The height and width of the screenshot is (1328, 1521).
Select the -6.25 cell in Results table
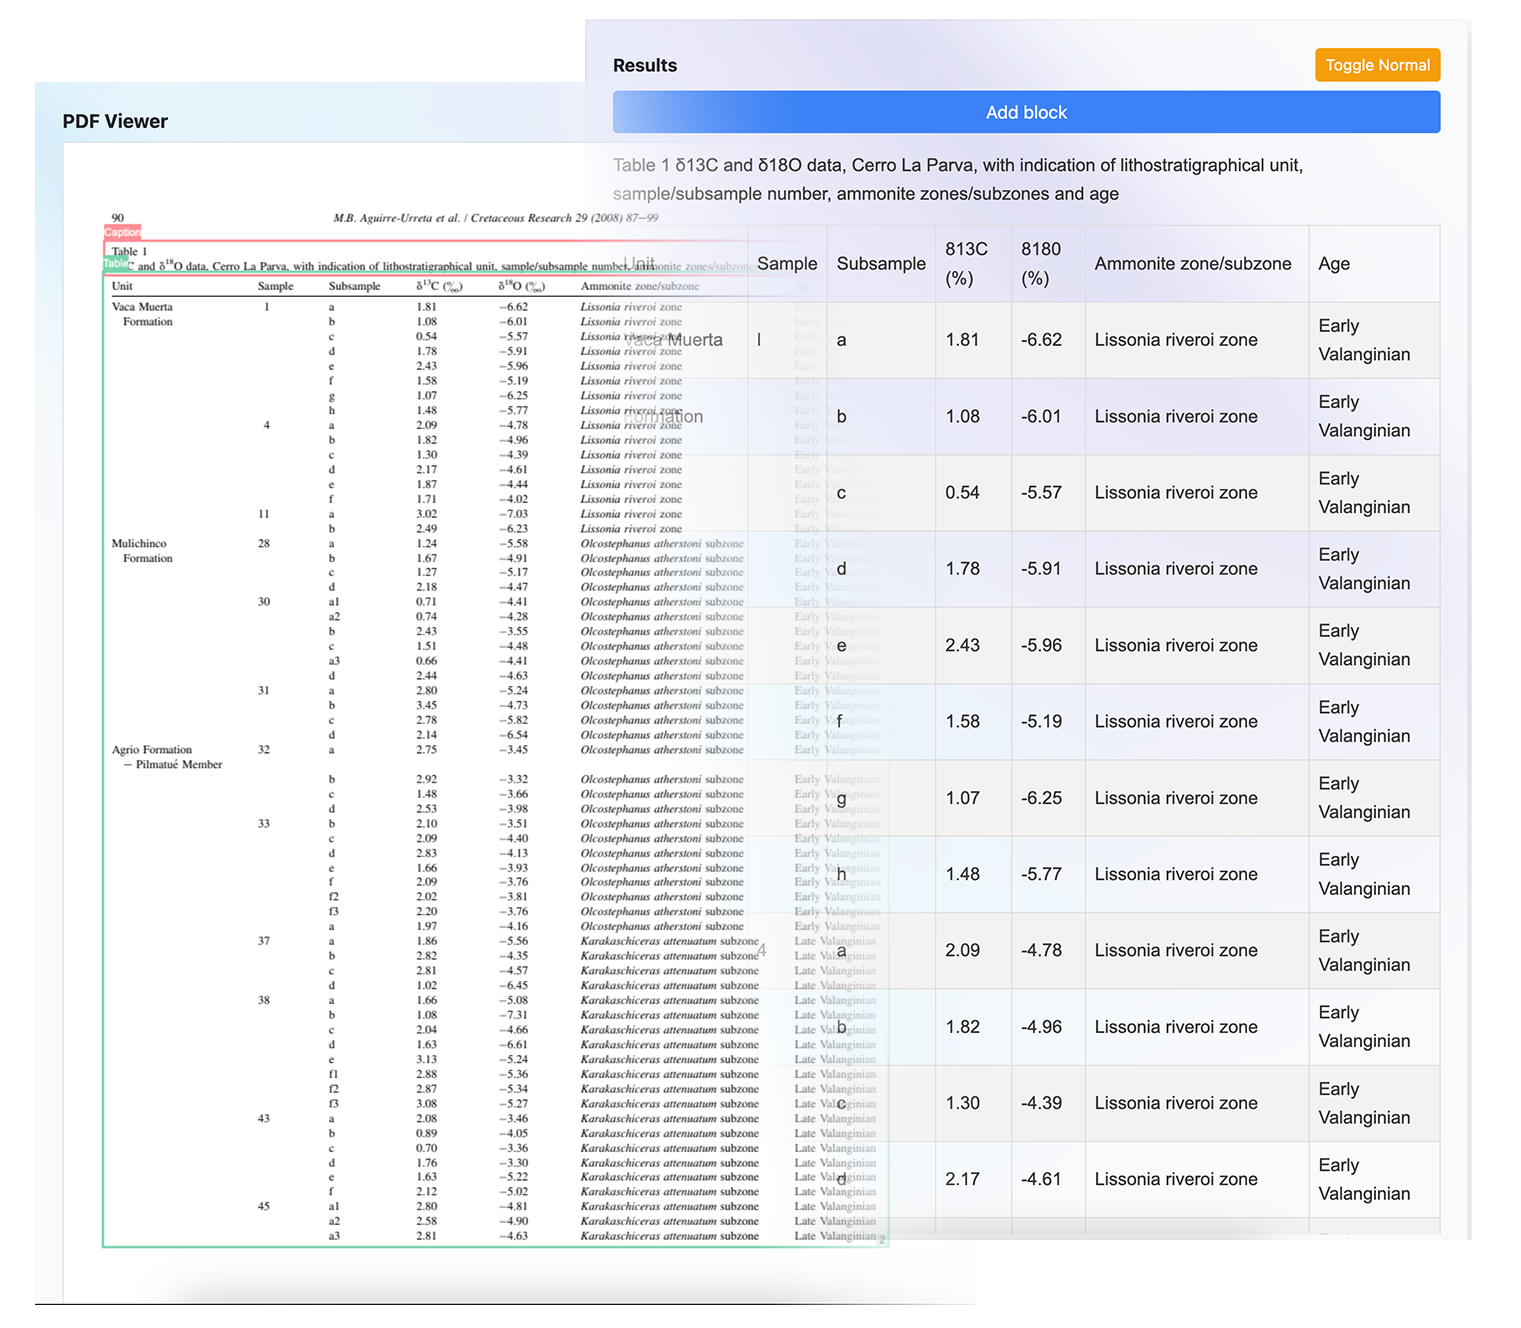(x=1048, y=798)
